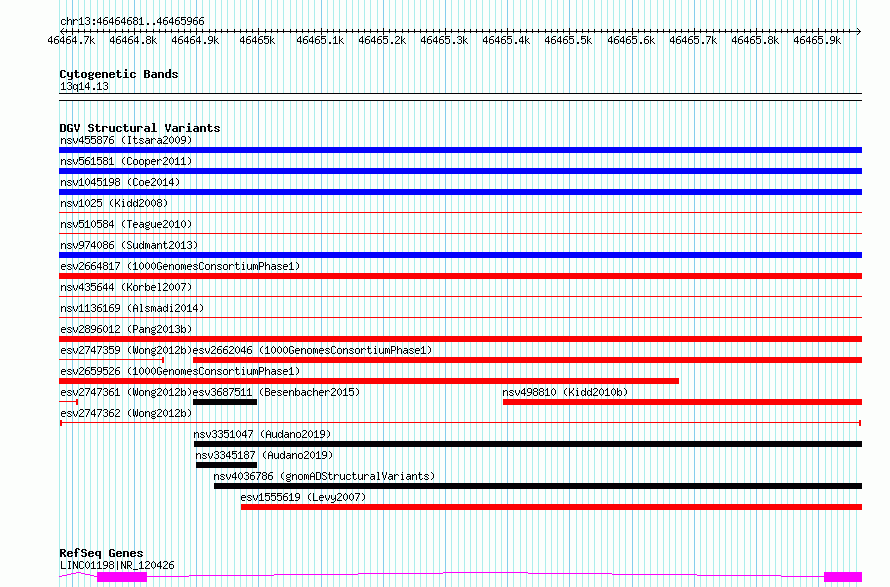Open esv2659526 (1000GenomesConsortiumPhase1) label
The width and height of the screenshot is (890, 587).
(x=180, y=371)
